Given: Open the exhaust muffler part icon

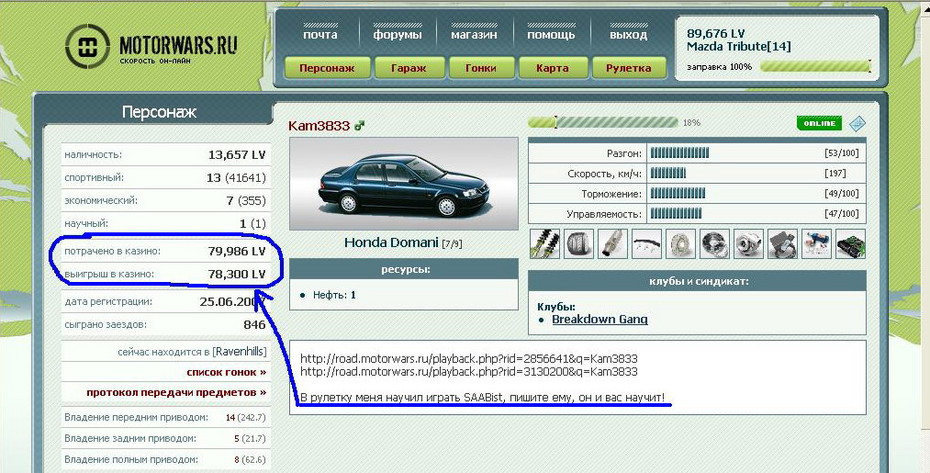Looking at the screenshot, I should [x=613, y=243].
